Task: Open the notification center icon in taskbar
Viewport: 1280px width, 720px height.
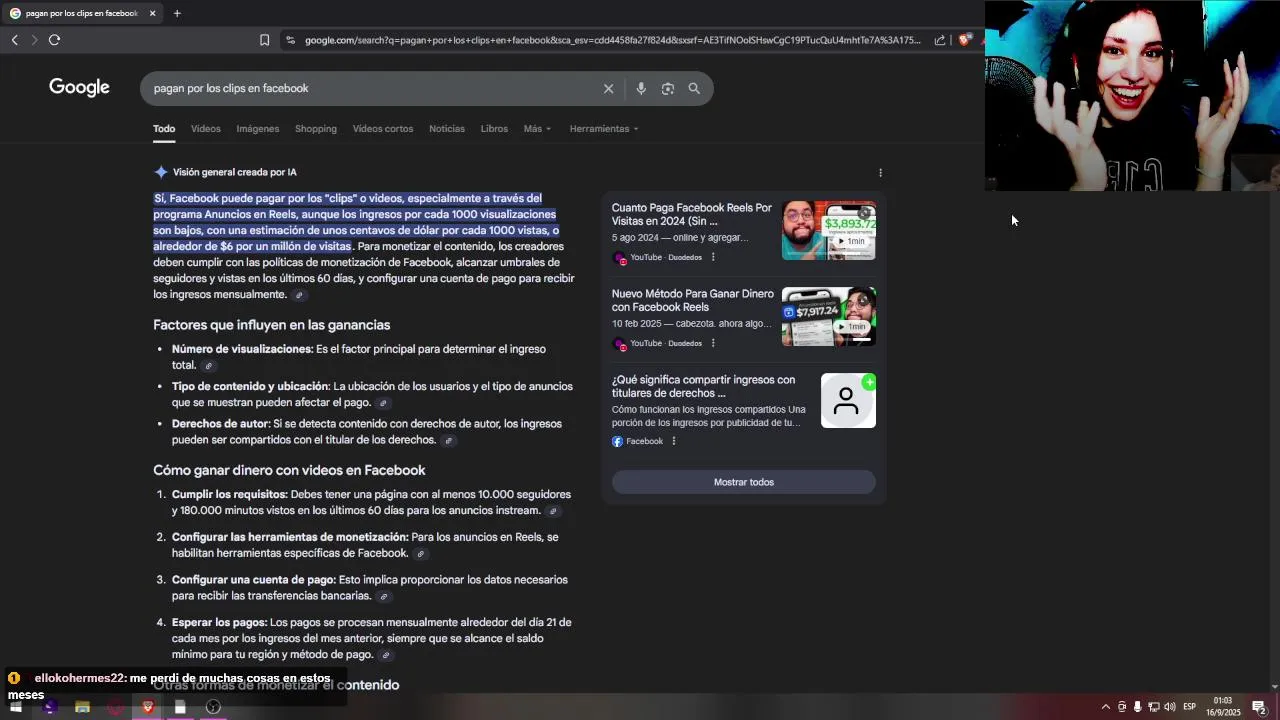Action: coord(1259,707)
